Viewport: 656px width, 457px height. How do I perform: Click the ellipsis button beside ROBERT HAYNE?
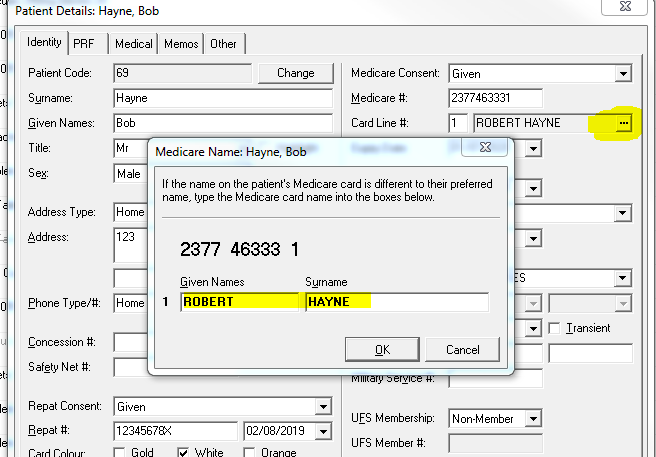[624, 123]
